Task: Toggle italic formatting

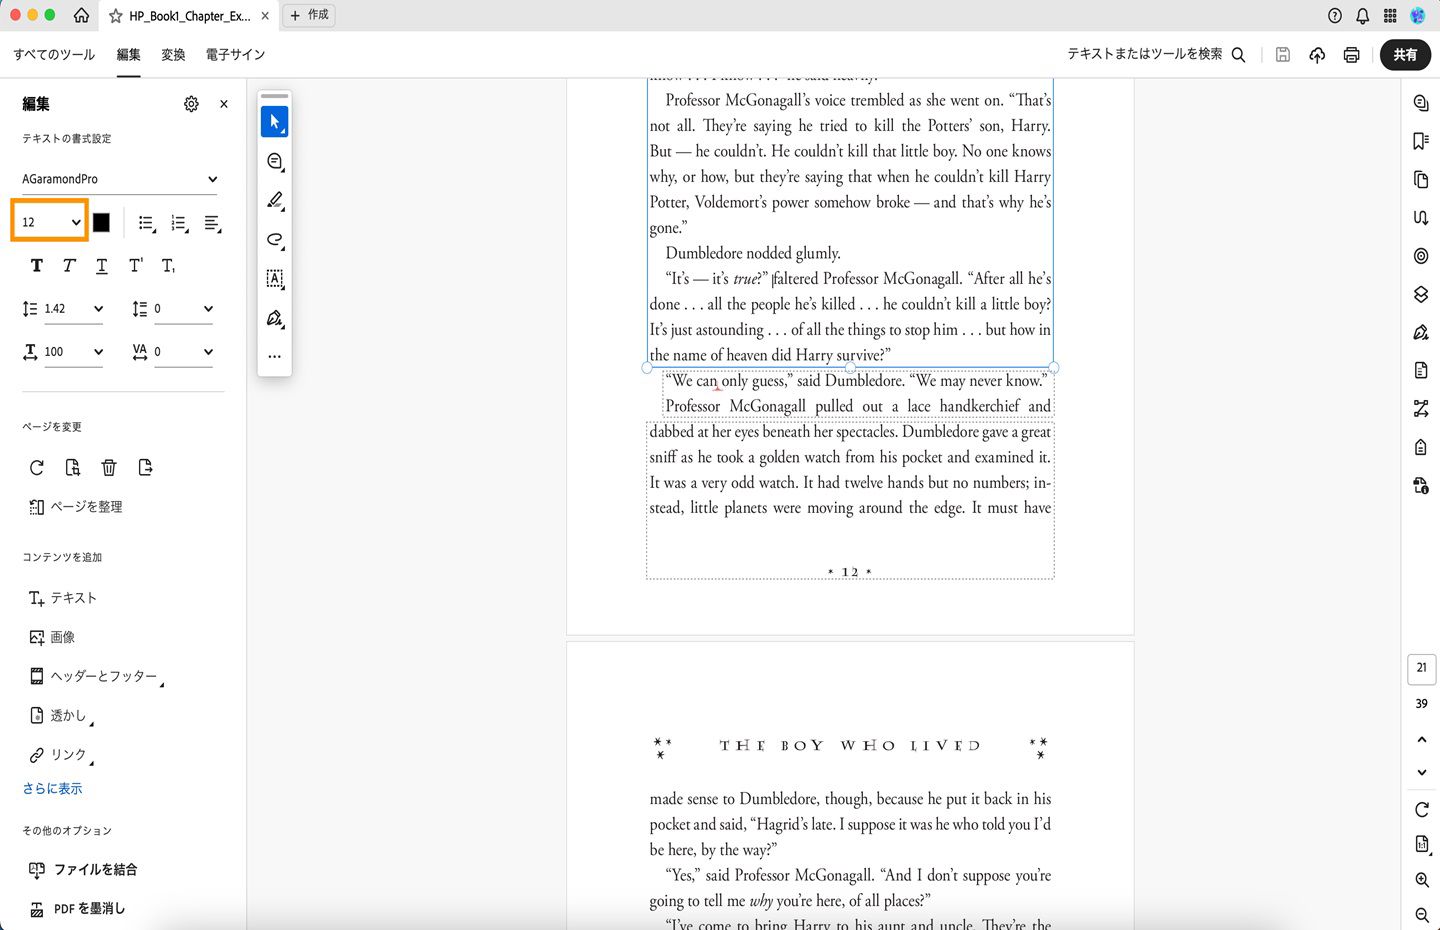Action: pos(68,265)
